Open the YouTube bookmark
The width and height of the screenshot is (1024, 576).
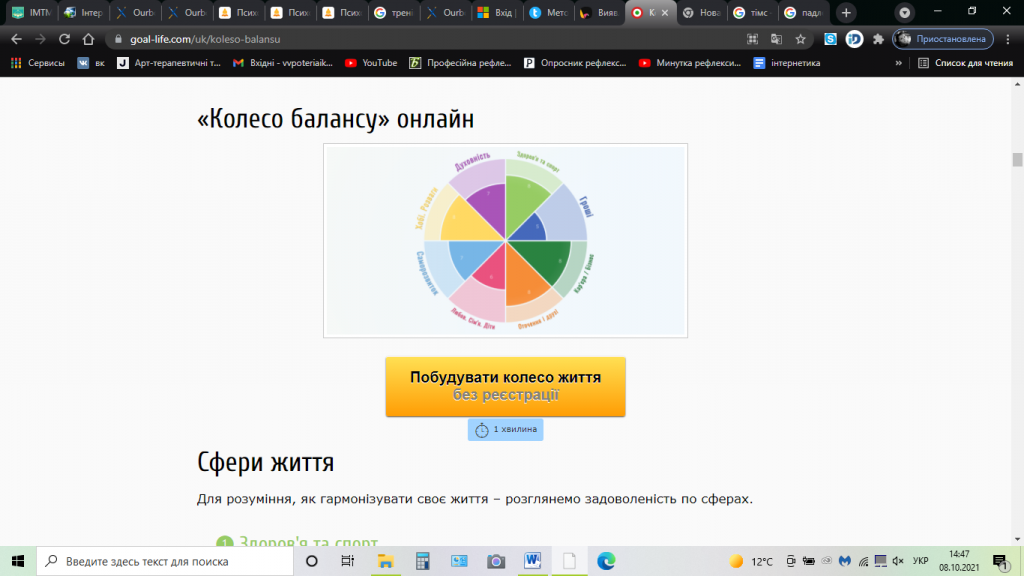(374, 62)
